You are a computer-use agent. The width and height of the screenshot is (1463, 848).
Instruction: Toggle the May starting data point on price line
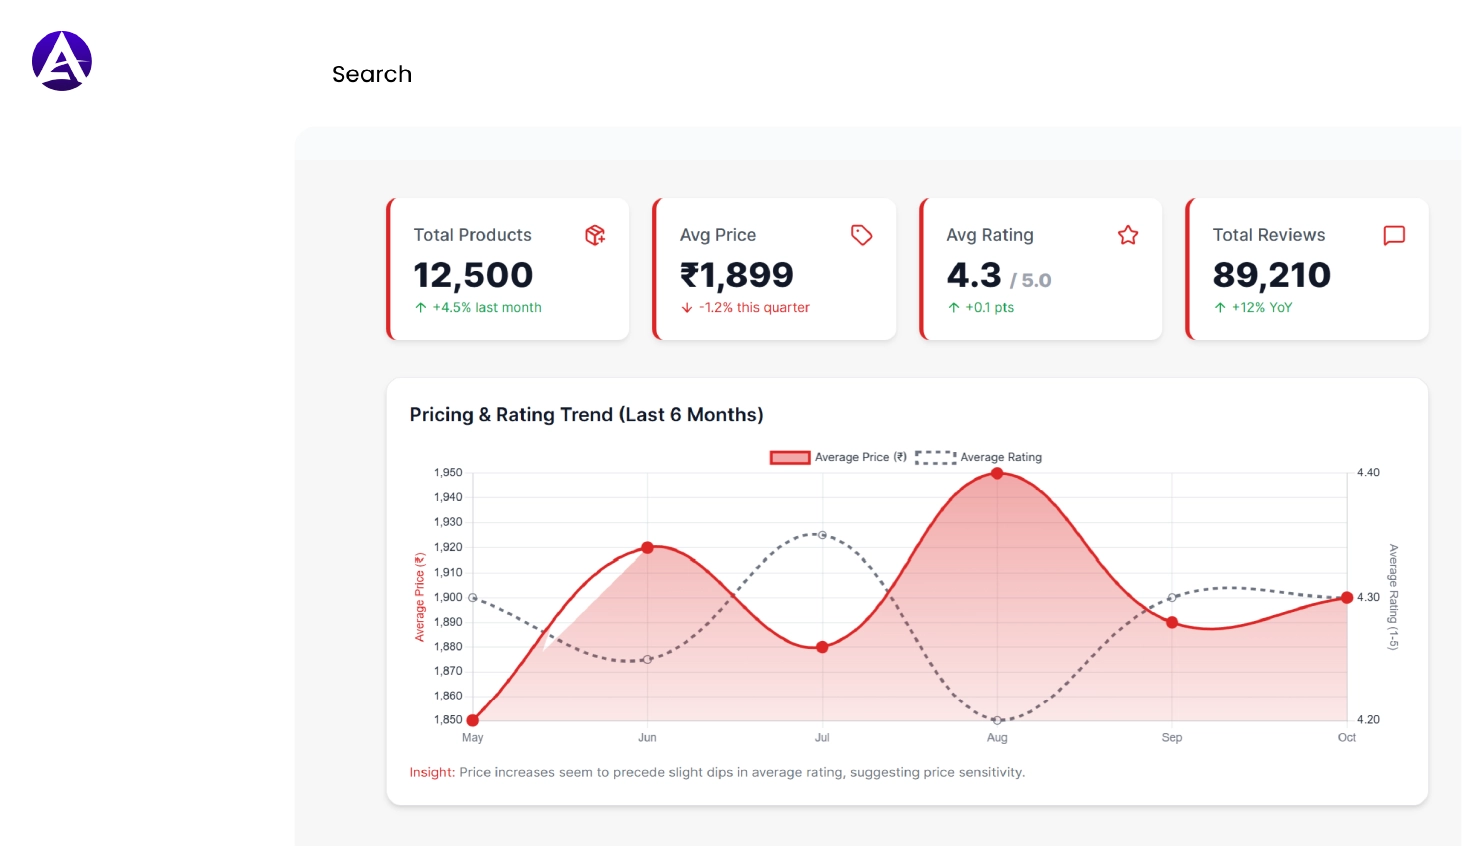pyautogui.click(x=472, y=719)
